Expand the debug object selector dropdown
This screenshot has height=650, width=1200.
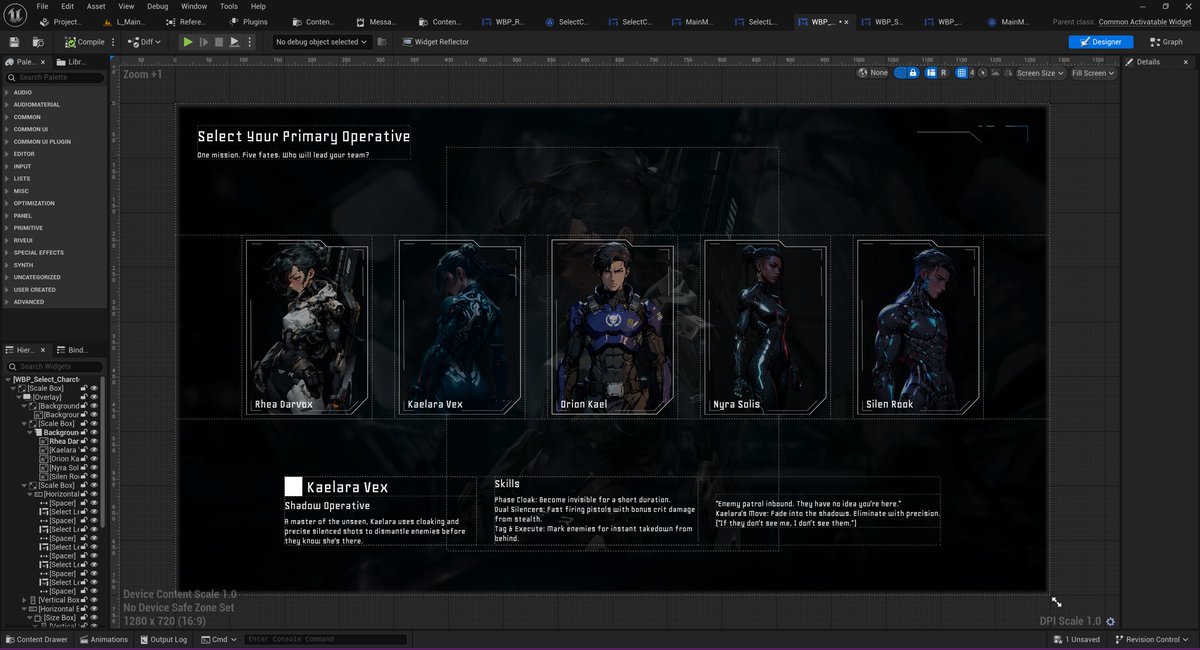pyautogui.click(x=323, y=42)
